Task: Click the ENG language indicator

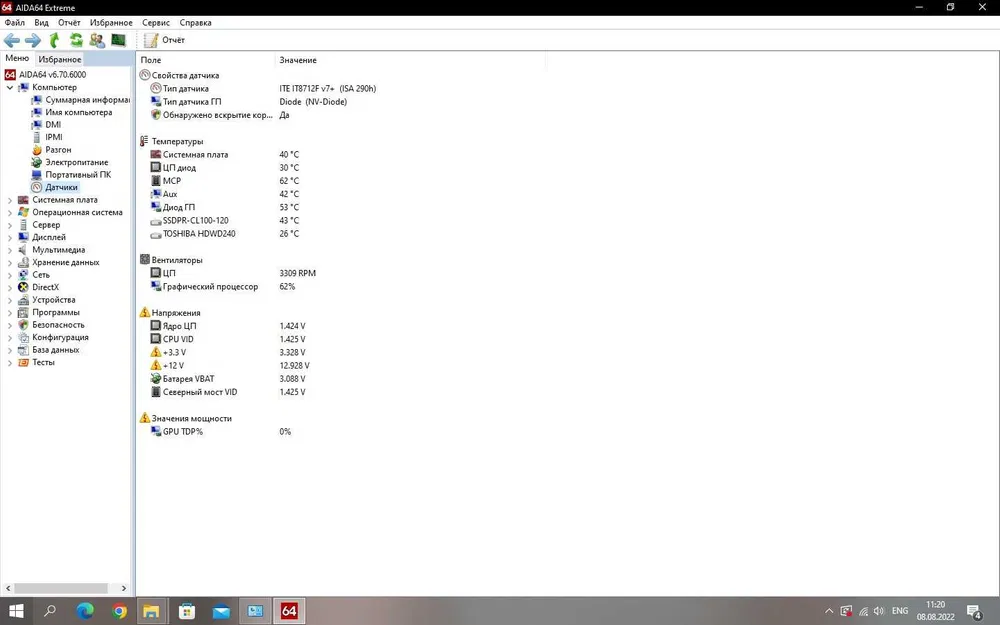Action: [900, 611]
